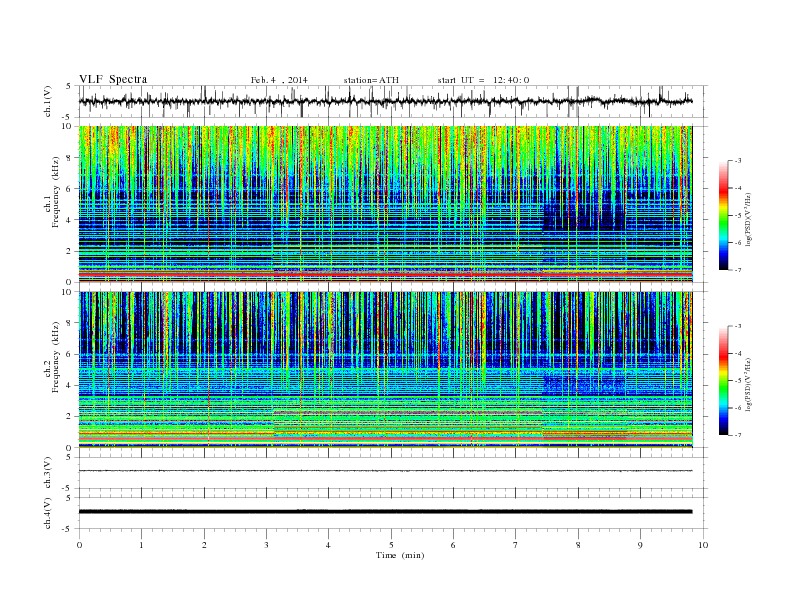Click the lower "log(PSD)(V²/Hz)" colorbar label
This screenshot has height=612, width=792.
(748, 384)
